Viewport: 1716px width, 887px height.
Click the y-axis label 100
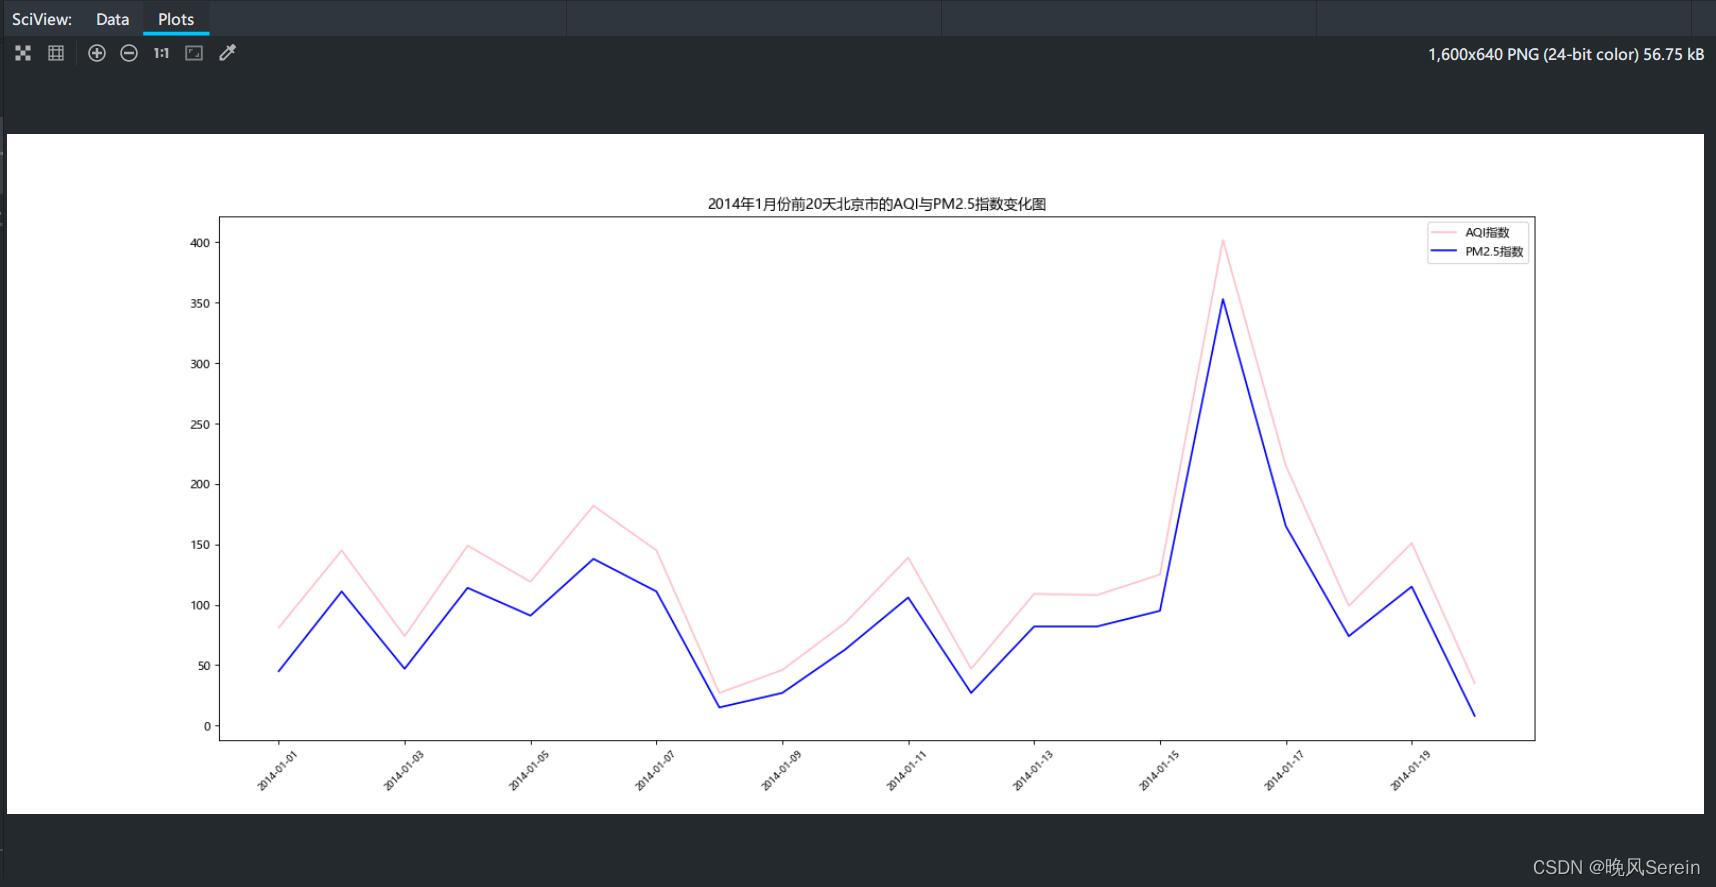coord(200,605)
